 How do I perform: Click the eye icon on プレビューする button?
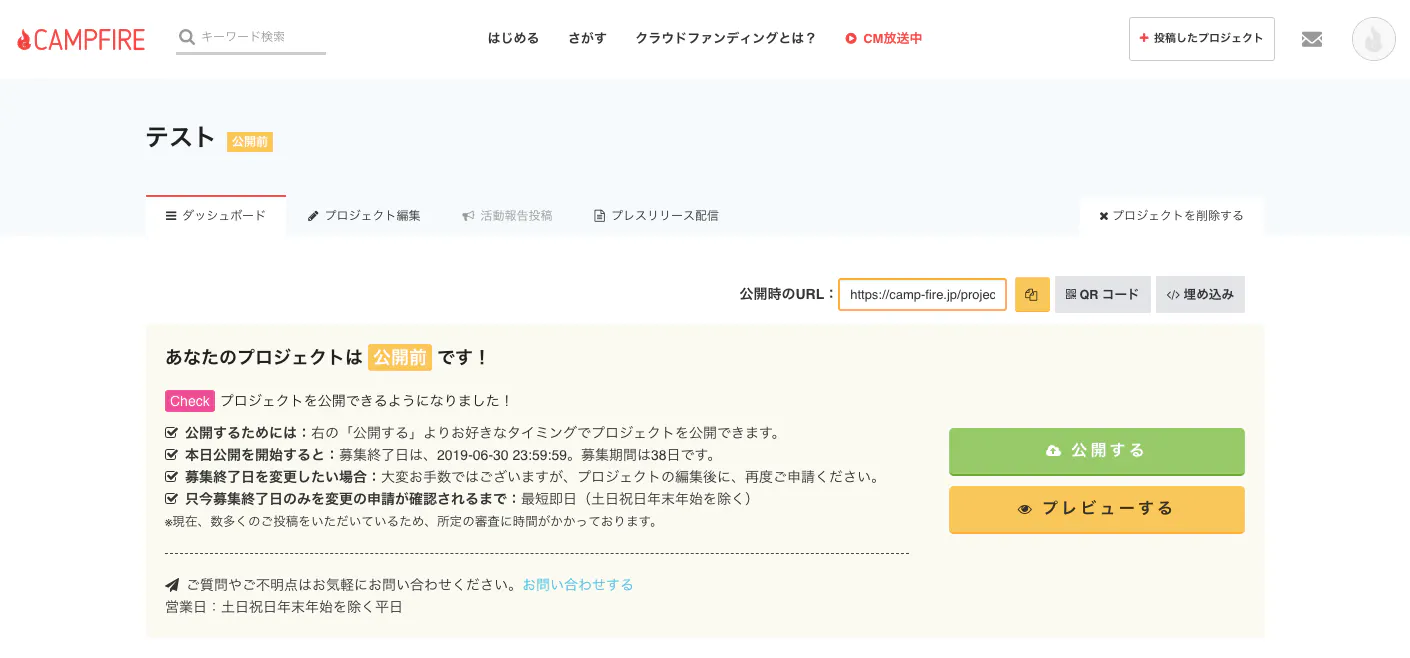coord(1024,509)
